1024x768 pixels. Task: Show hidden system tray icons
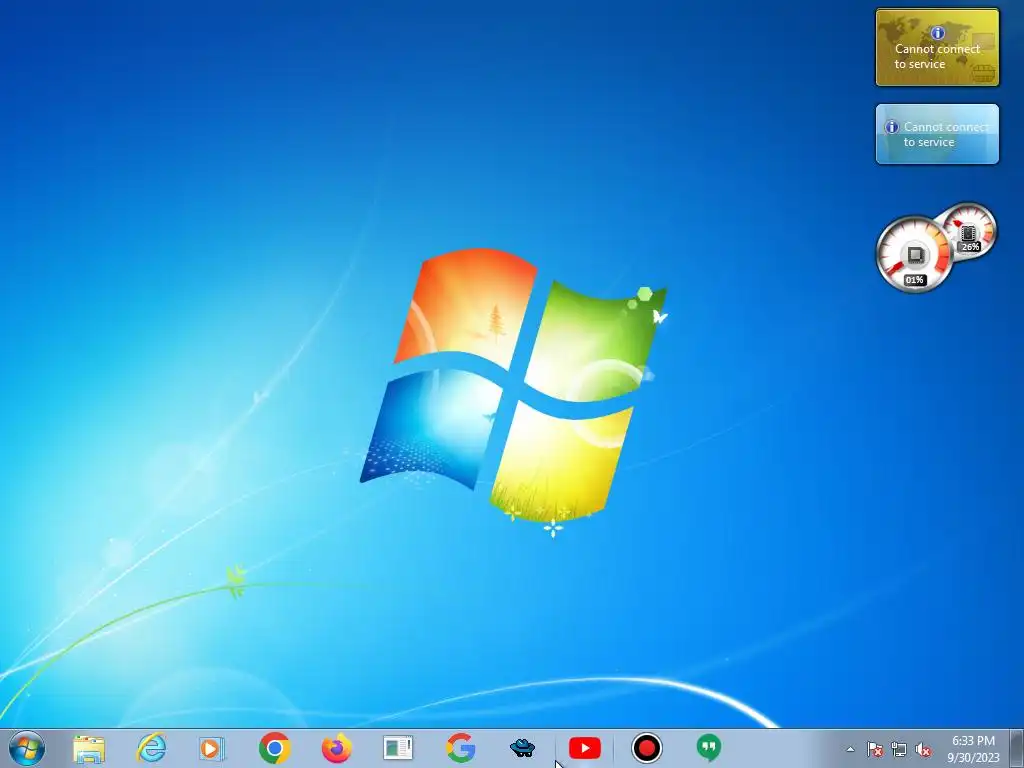pyautogui.click(x=850, y=749)
